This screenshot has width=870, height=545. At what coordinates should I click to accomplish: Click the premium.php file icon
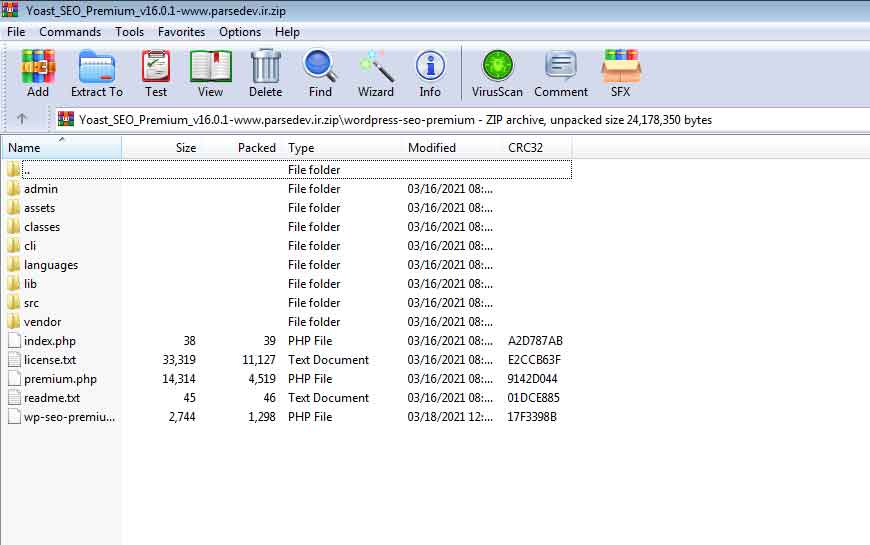[x=14, y=379]
